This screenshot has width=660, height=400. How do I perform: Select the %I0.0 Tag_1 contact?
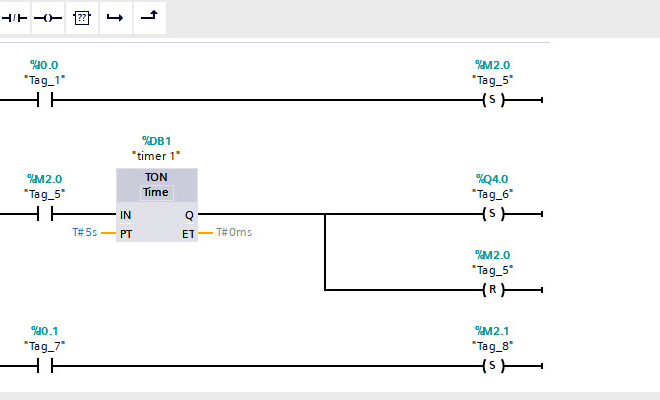[x=45, y=100]
